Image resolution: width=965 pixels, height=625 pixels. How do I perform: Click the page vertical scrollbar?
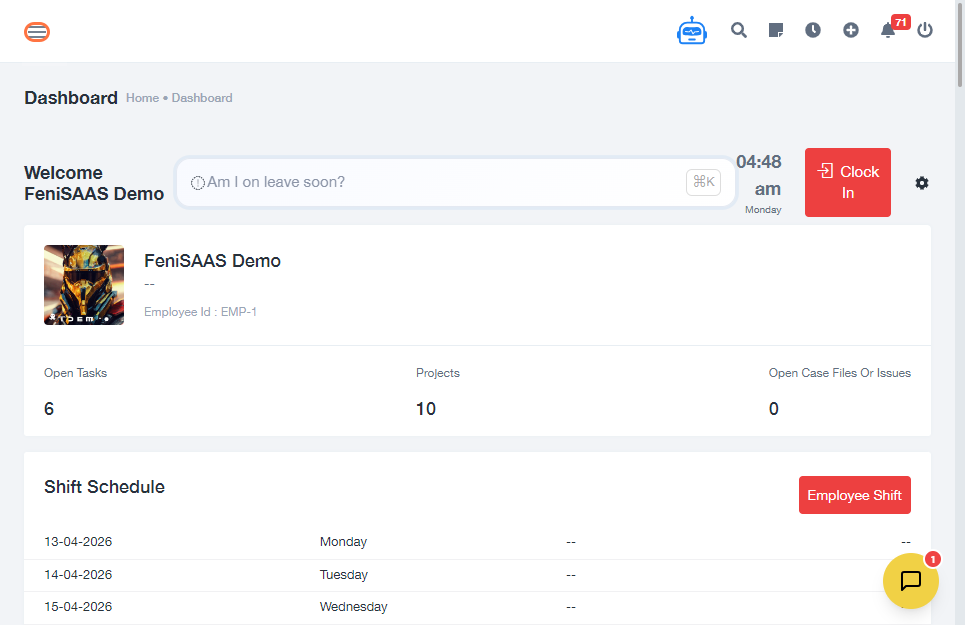pos(959,300)
